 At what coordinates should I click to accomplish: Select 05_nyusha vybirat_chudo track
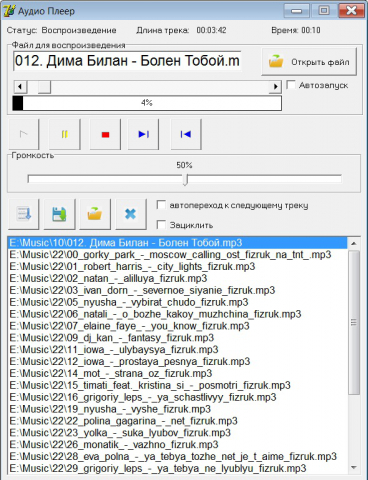[x=177, y=302]
